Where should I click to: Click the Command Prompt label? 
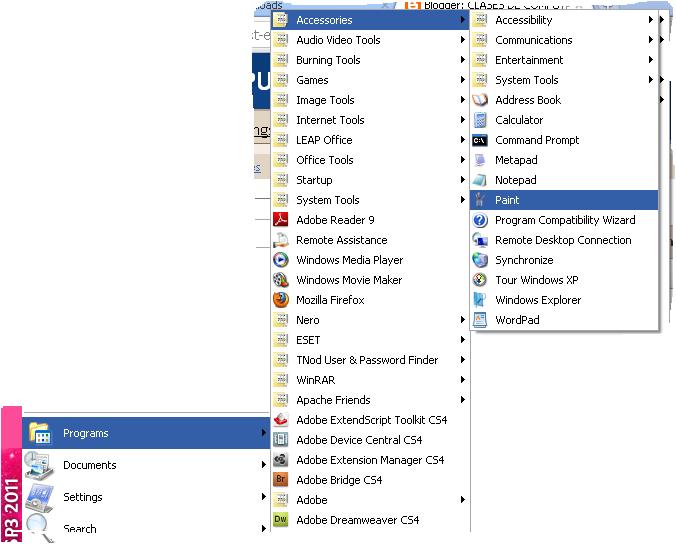(537, 140)
